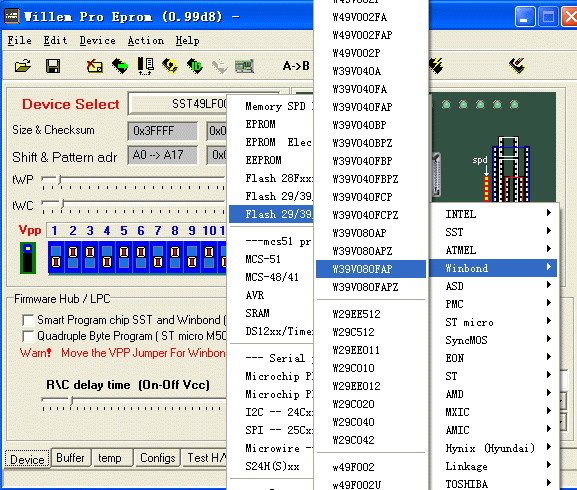Select W39V080FAPZ chip entry
577x490 pixels.
(x=371, y=287)
